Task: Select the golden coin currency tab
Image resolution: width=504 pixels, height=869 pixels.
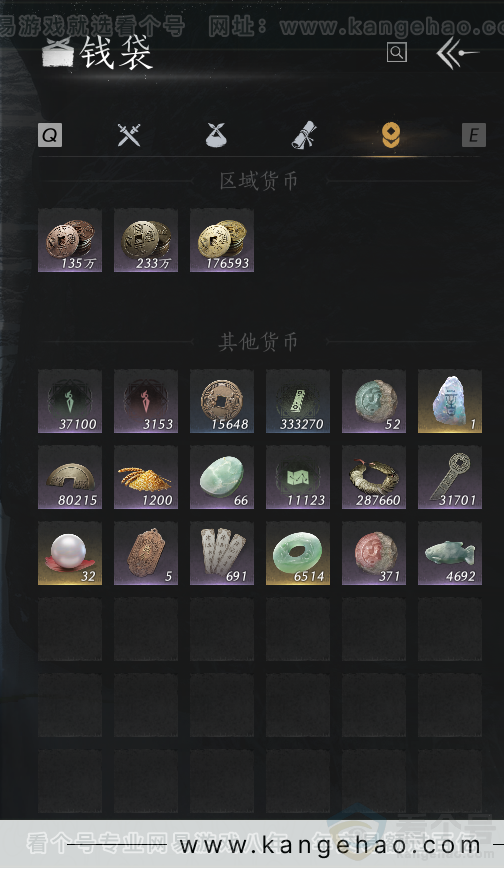Action: (x=391, y=135)
